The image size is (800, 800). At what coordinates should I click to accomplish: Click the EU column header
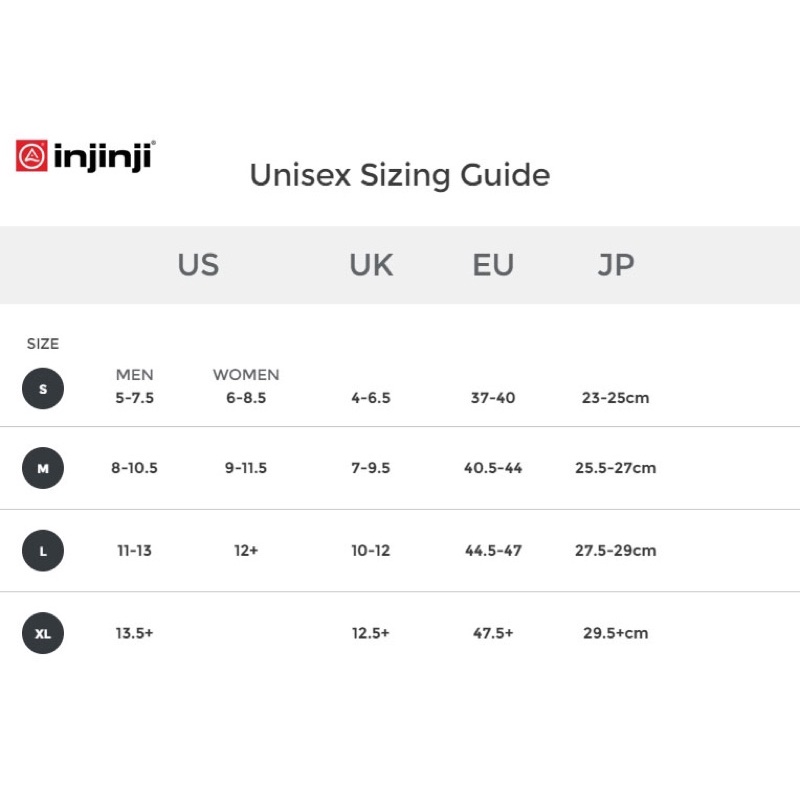pyautogui.click(x=493, y=265)
